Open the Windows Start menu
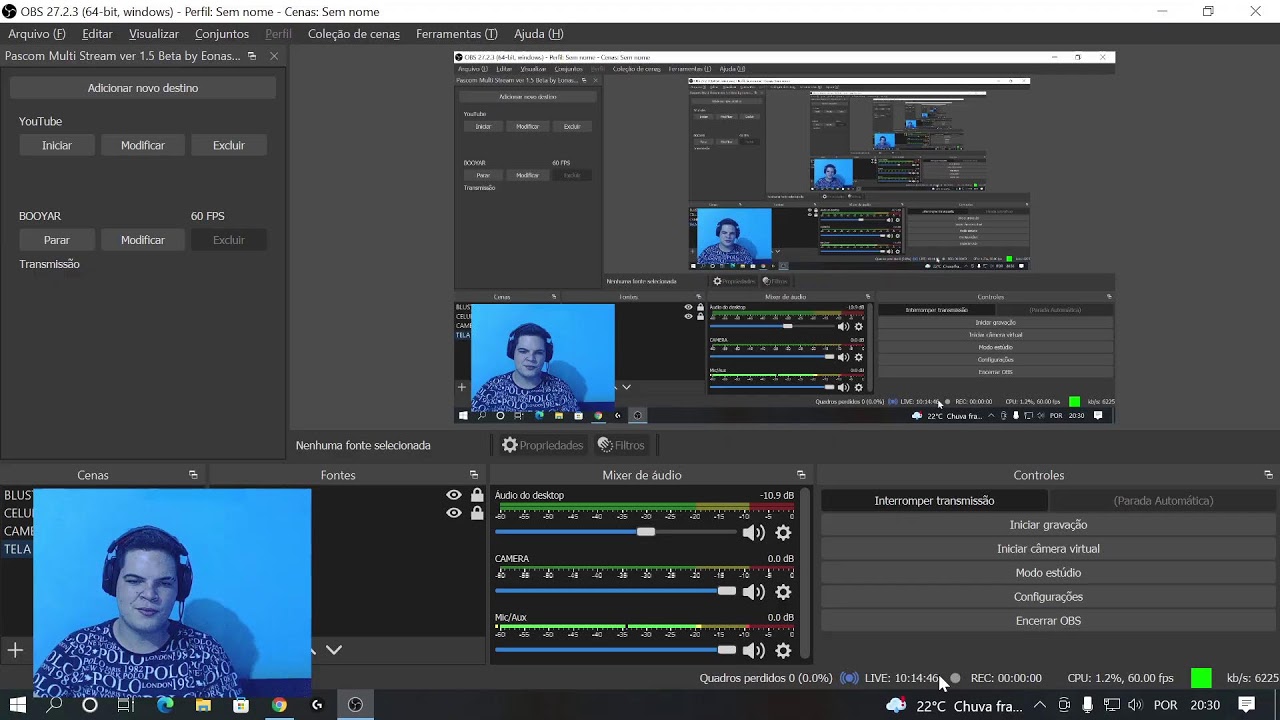 (x=17, y=705)
